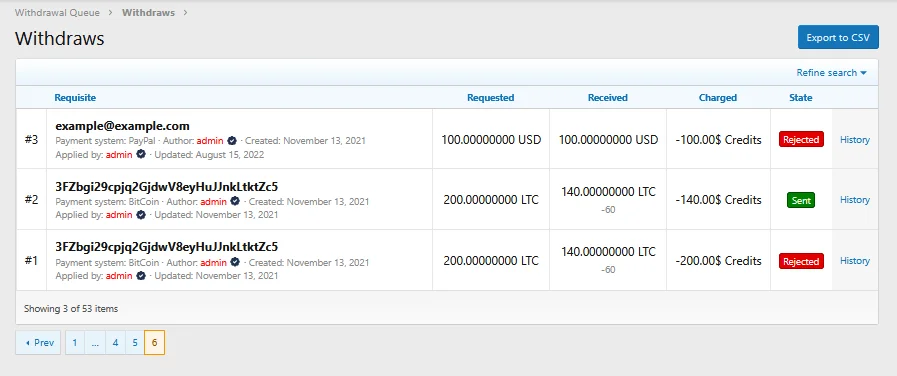Open the requisite address in row #2
Image resolution: width=897 pixels, height=376 pixels.
pyautogui.click(x=167, y=187)
